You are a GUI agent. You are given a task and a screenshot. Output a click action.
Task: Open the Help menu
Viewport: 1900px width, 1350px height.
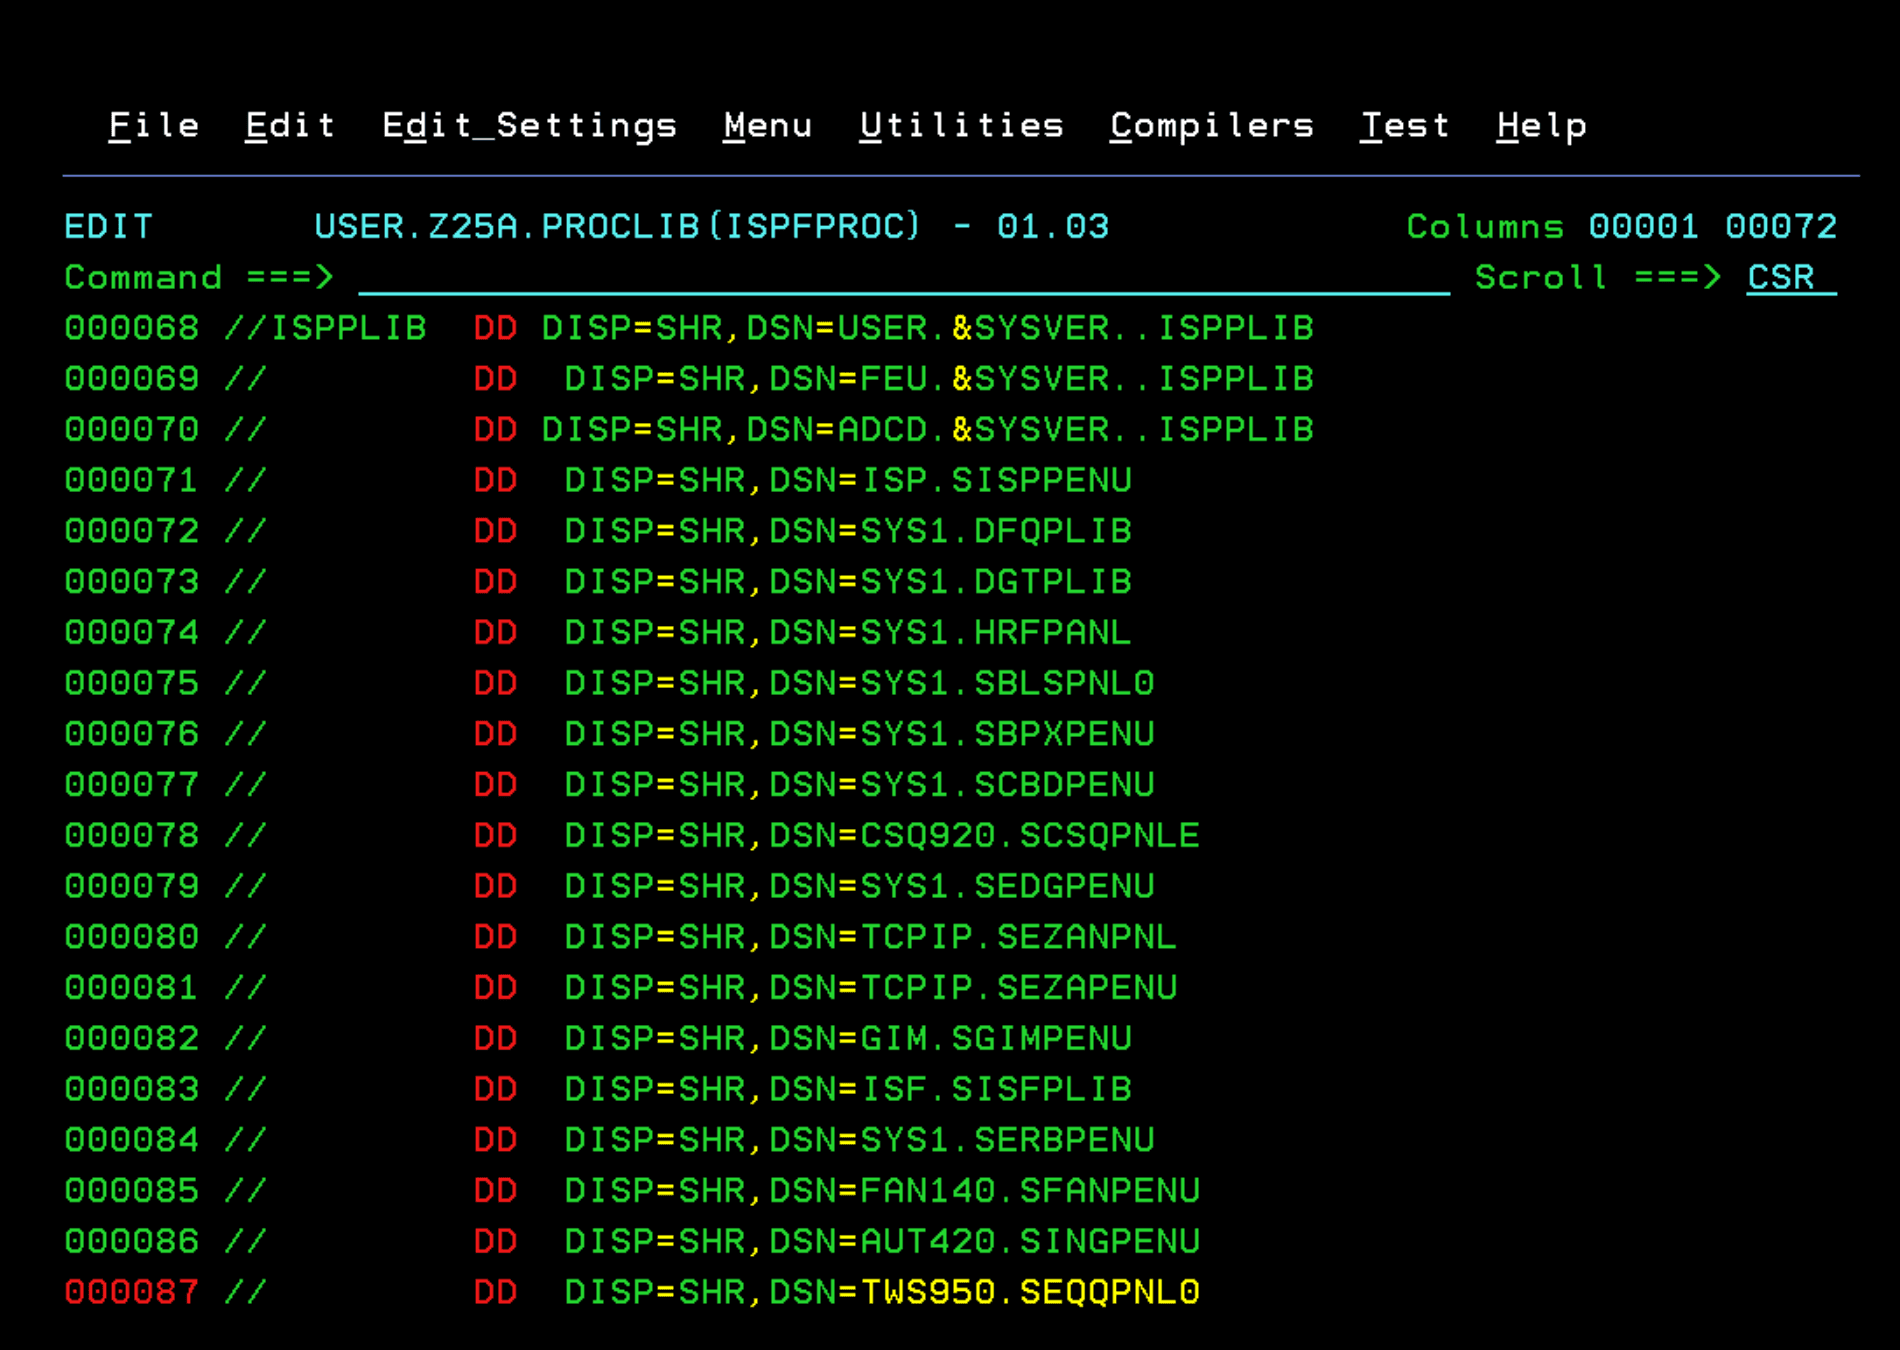click(1540, 124)
